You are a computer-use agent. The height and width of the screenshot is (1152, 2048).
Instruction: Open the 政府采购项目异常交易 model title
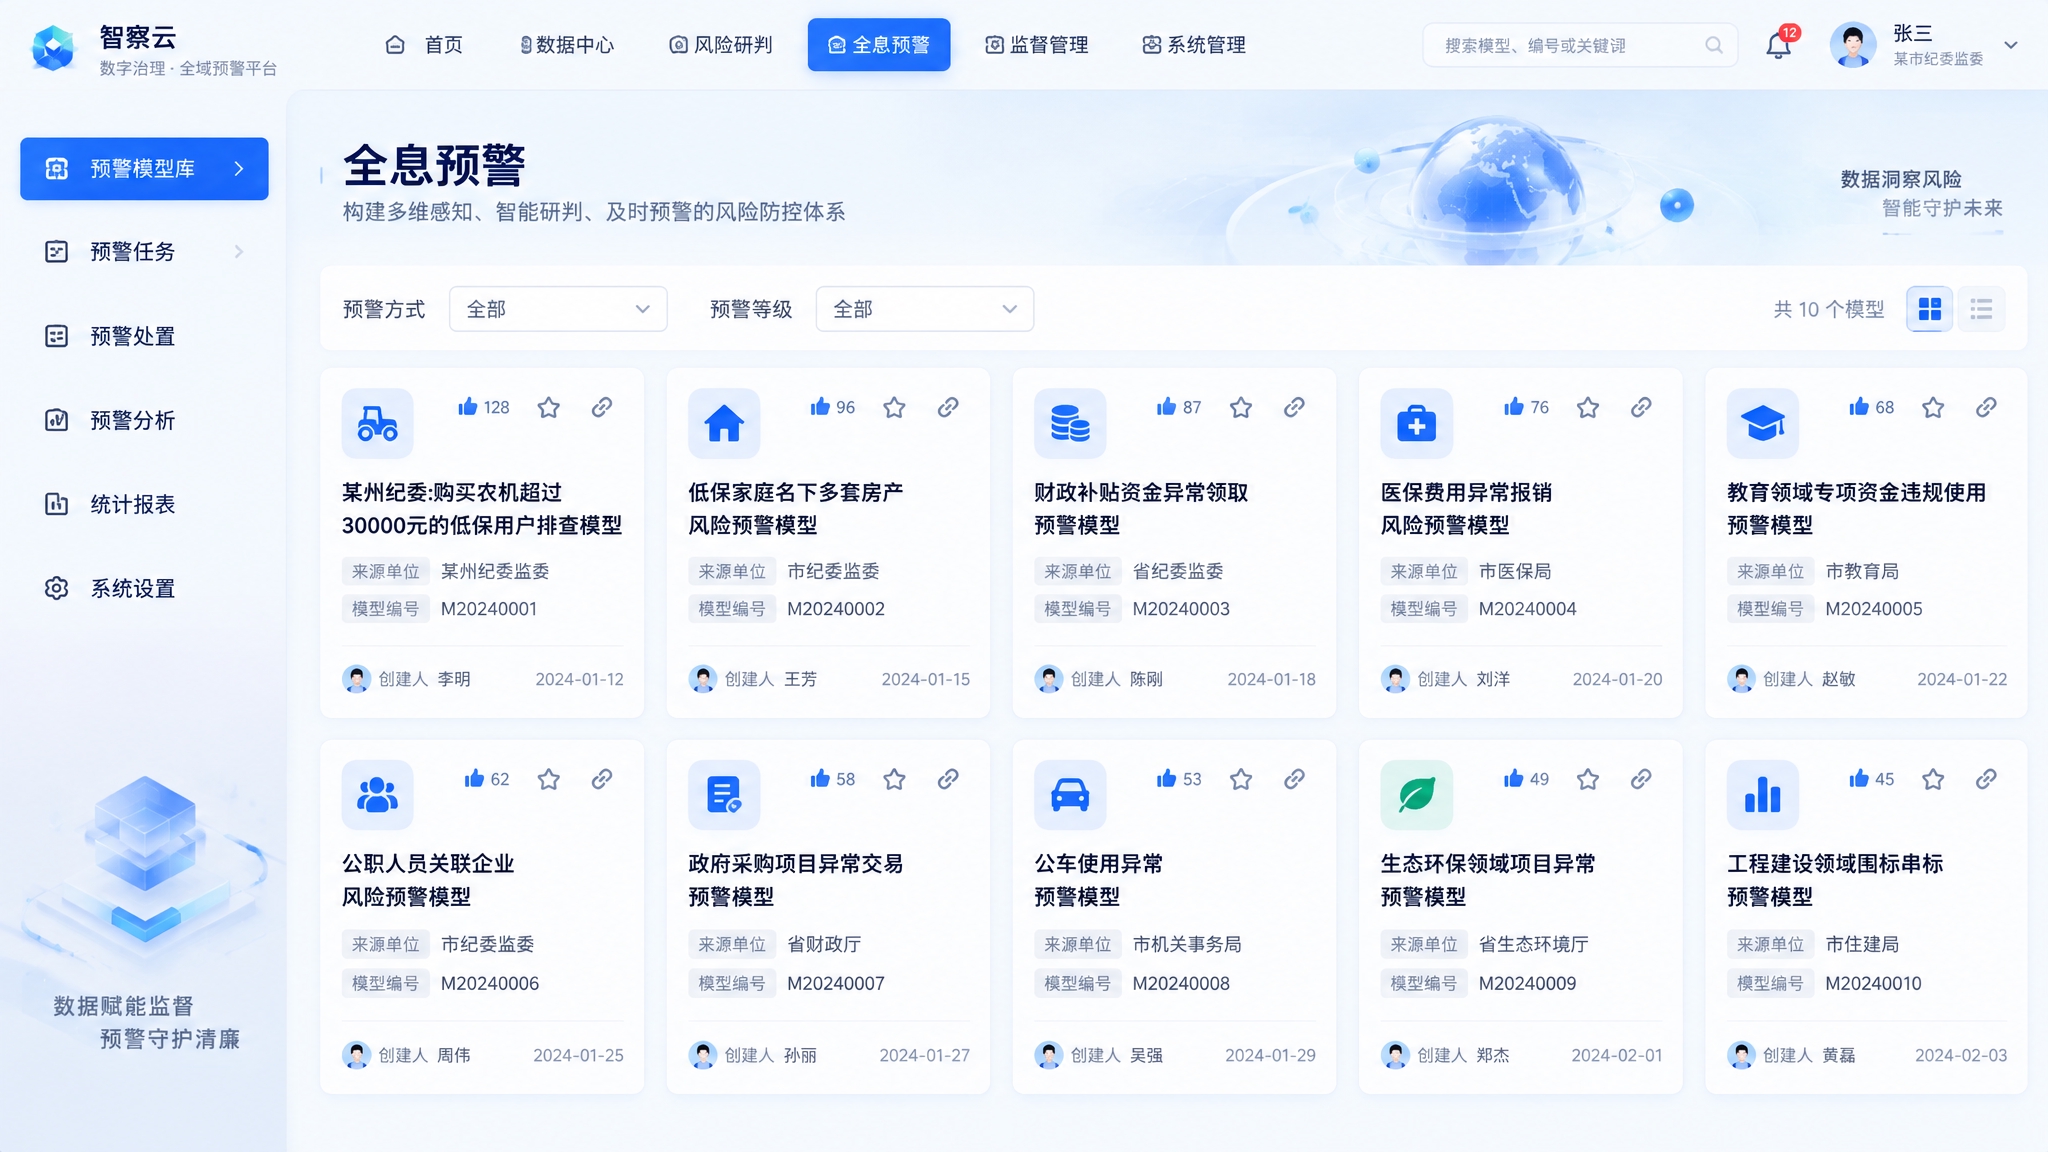point(795,880)
